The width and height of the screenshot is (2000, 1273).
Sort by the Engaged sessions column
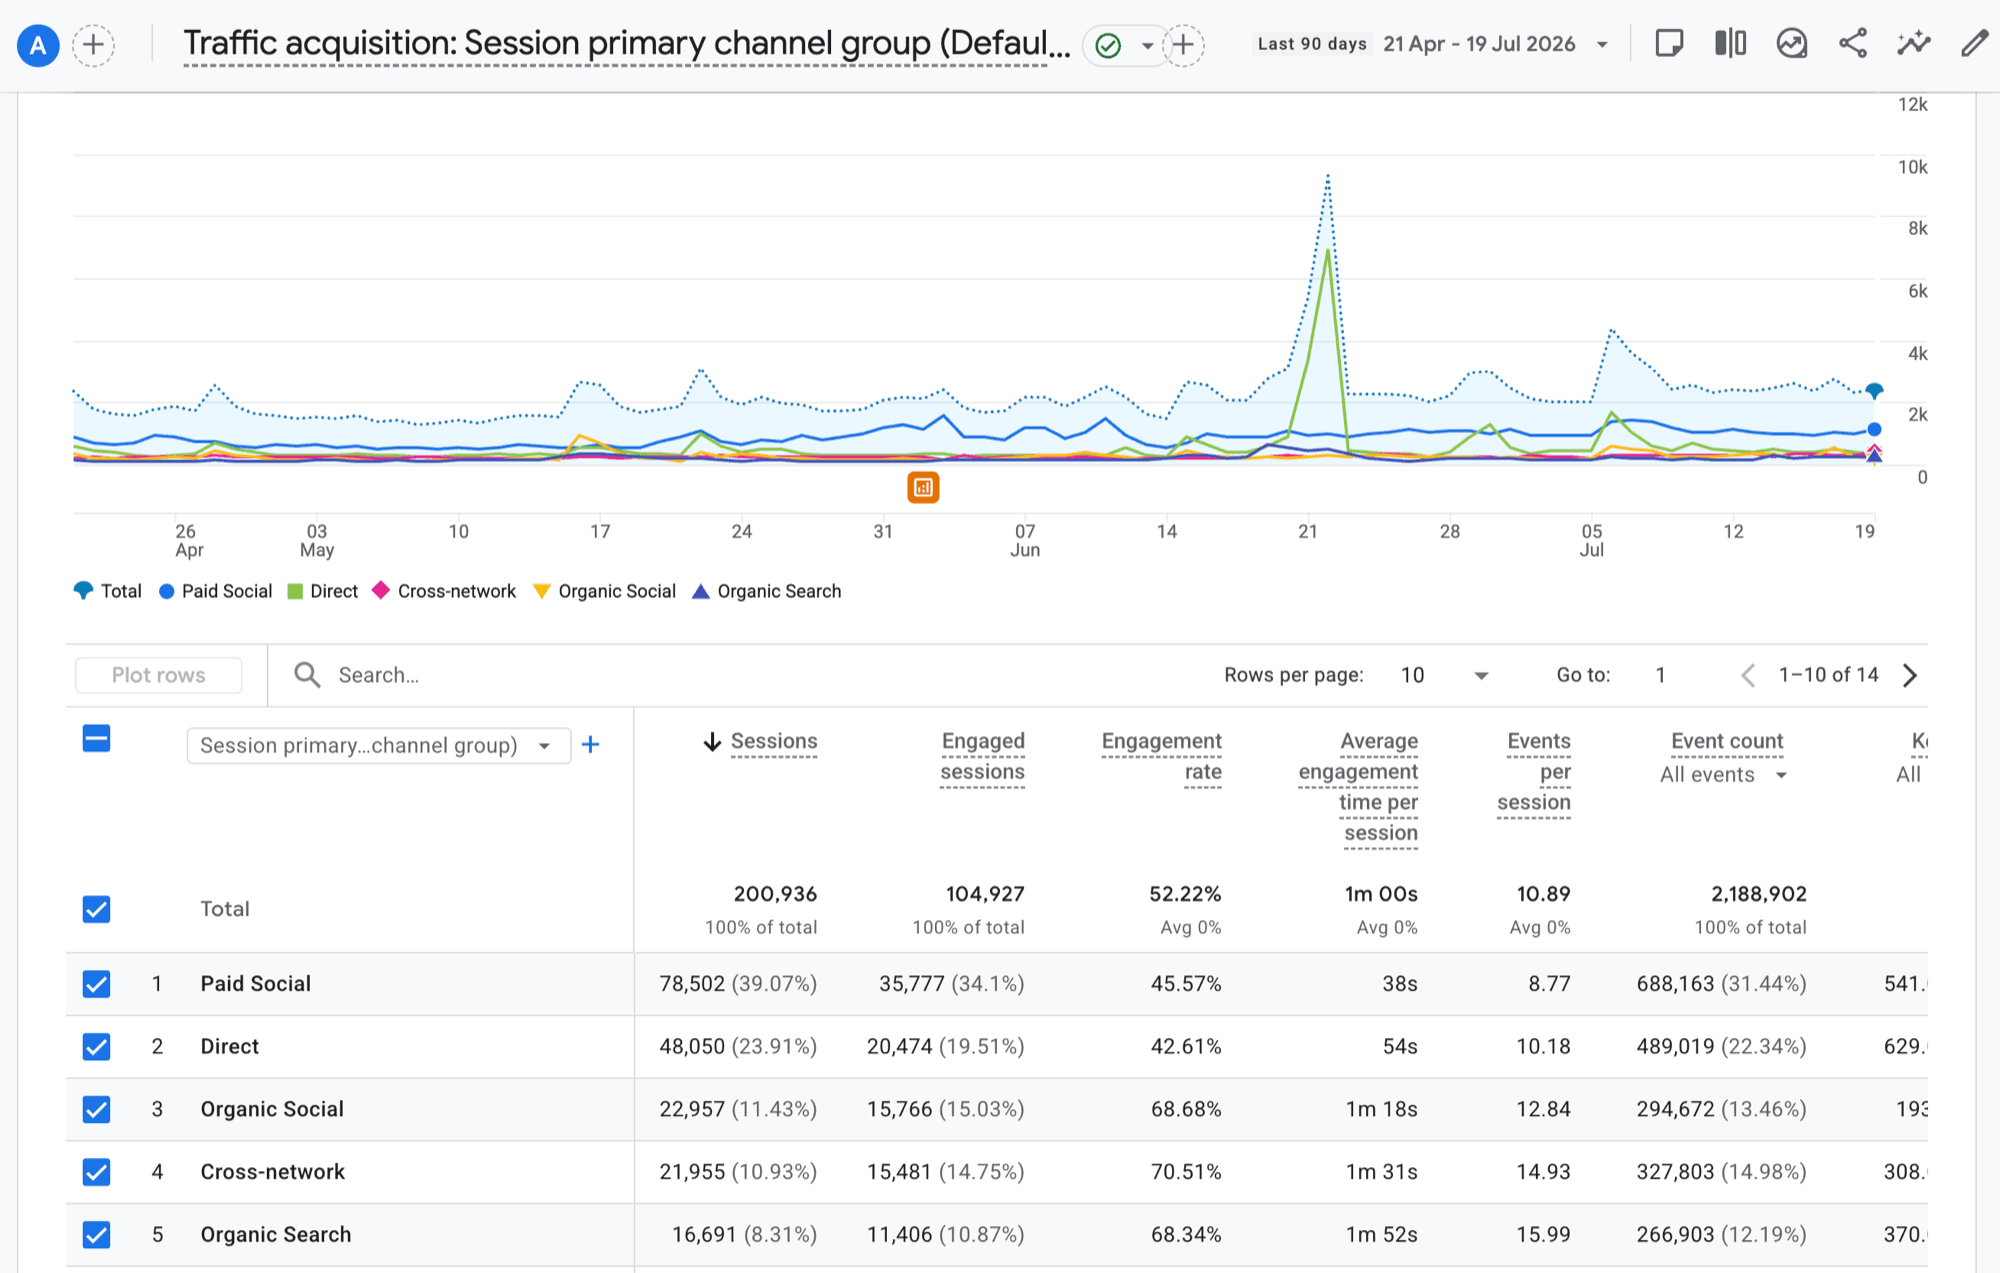pyautogui.click(x=983, y=756)
